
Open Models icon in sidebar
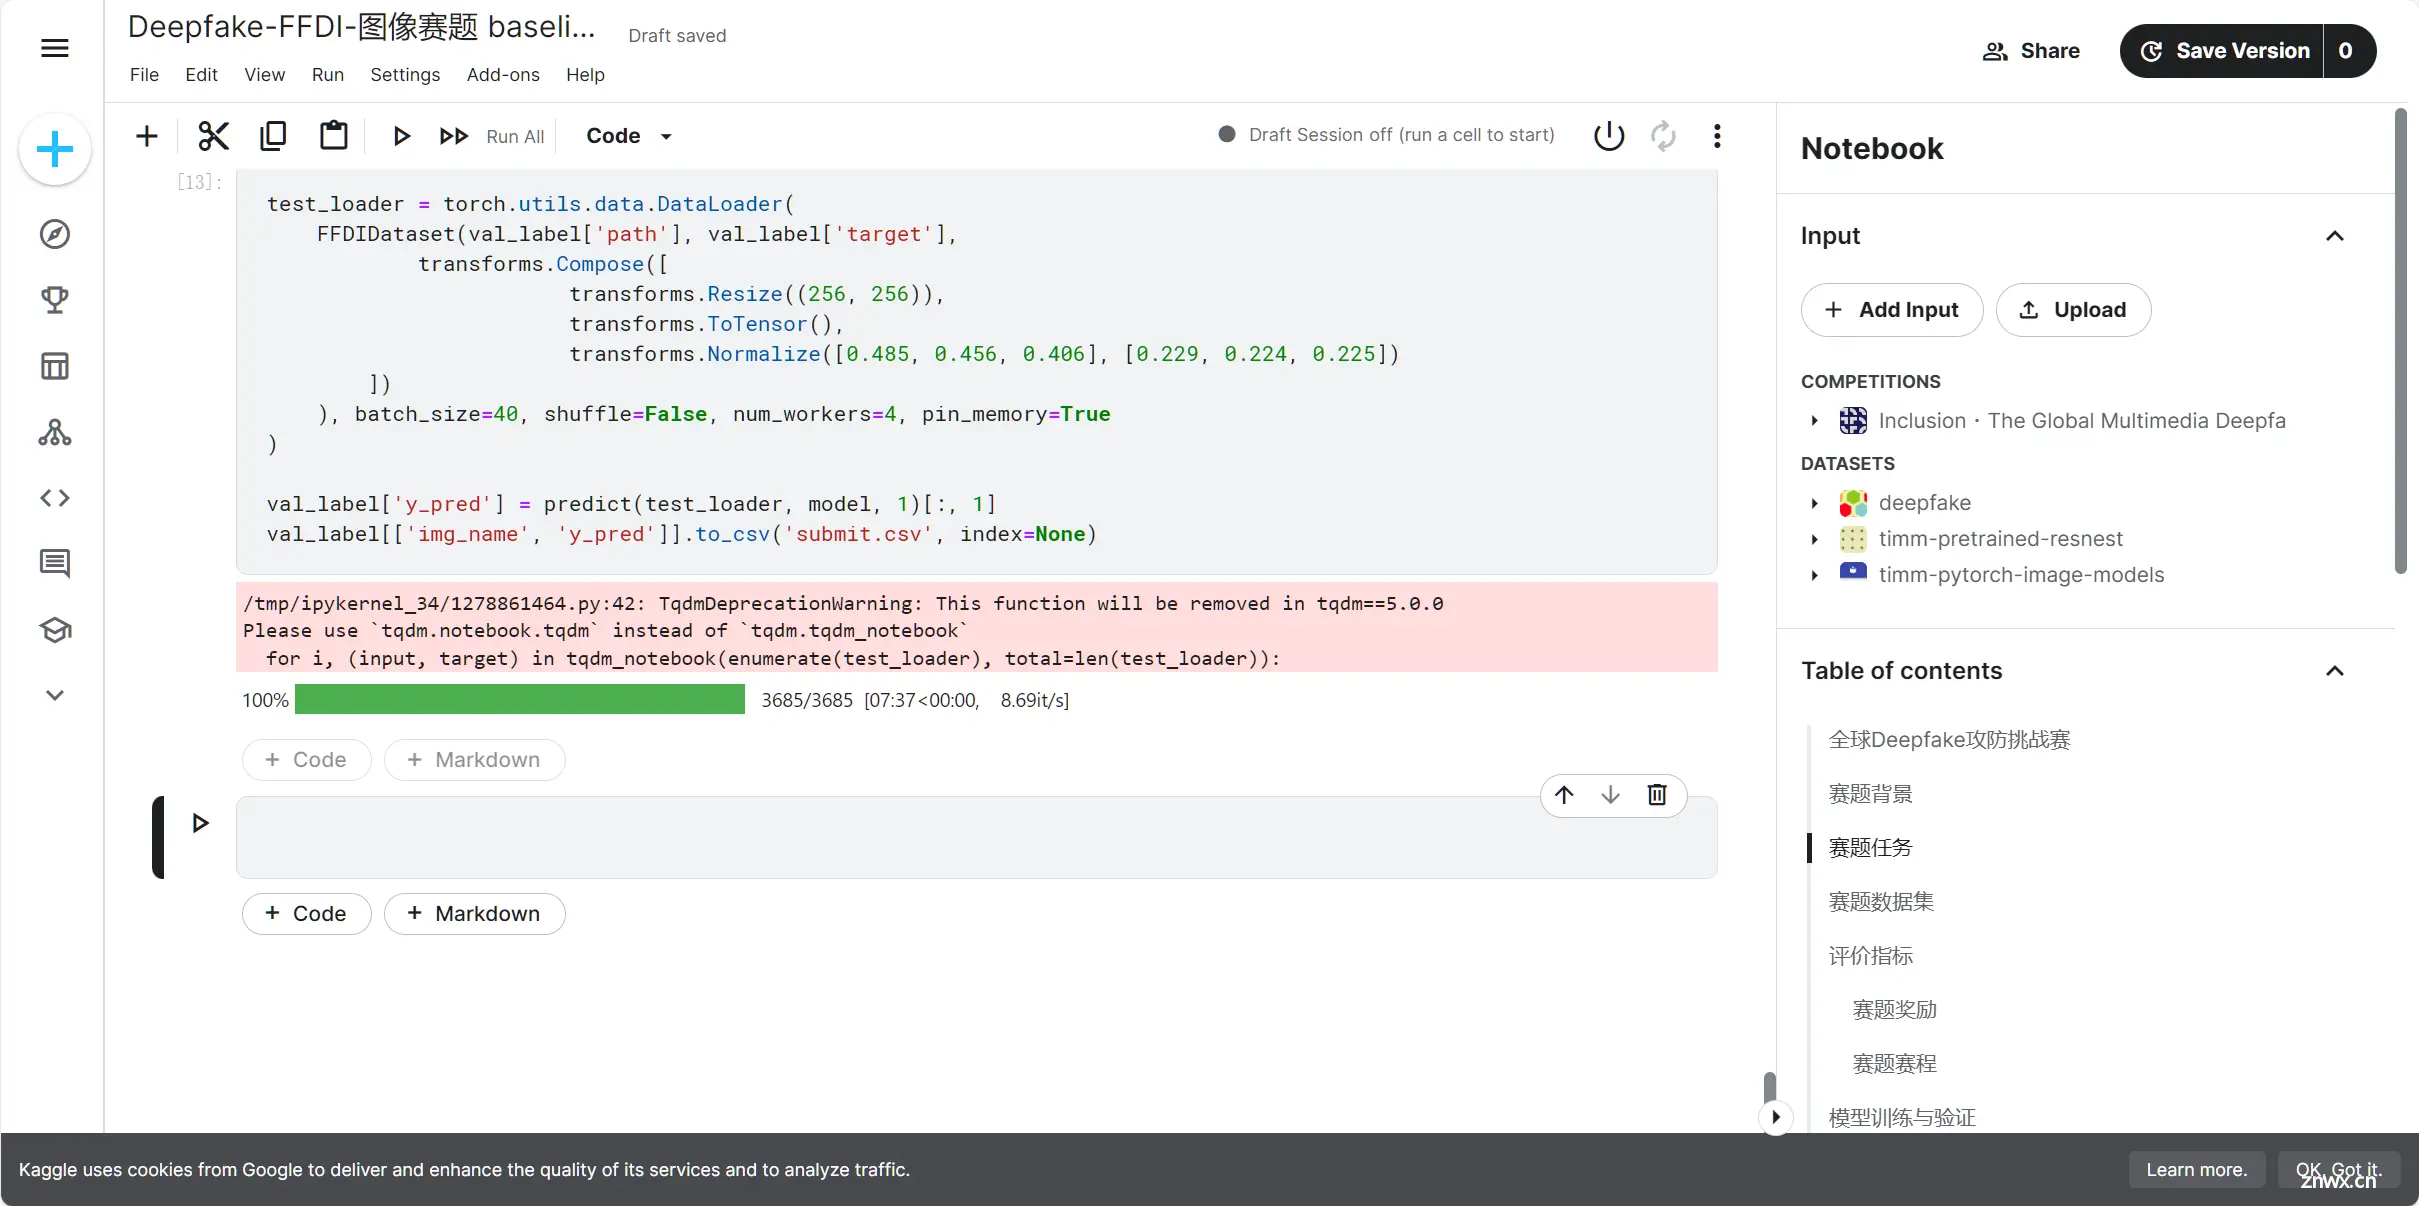pos(55,432)
